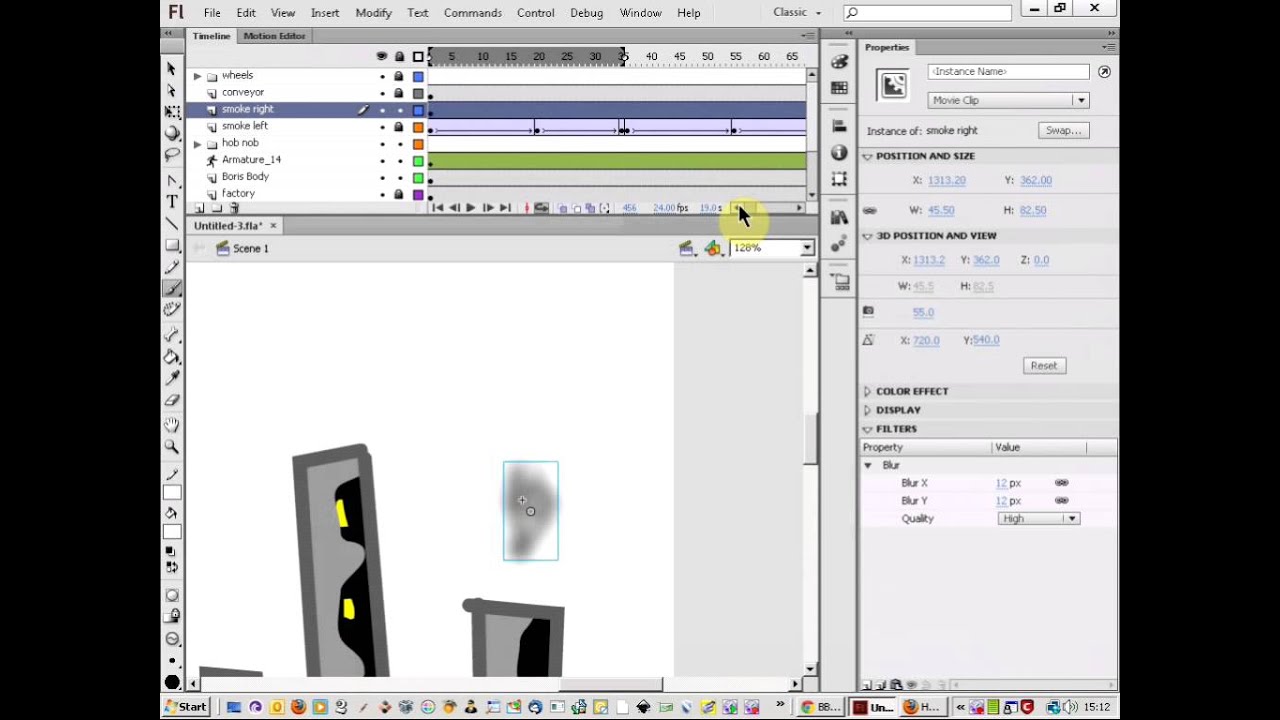Lock or unlock all layers header icon
The height and width of the screenshot is (720, 1280).
coord(400,56)
